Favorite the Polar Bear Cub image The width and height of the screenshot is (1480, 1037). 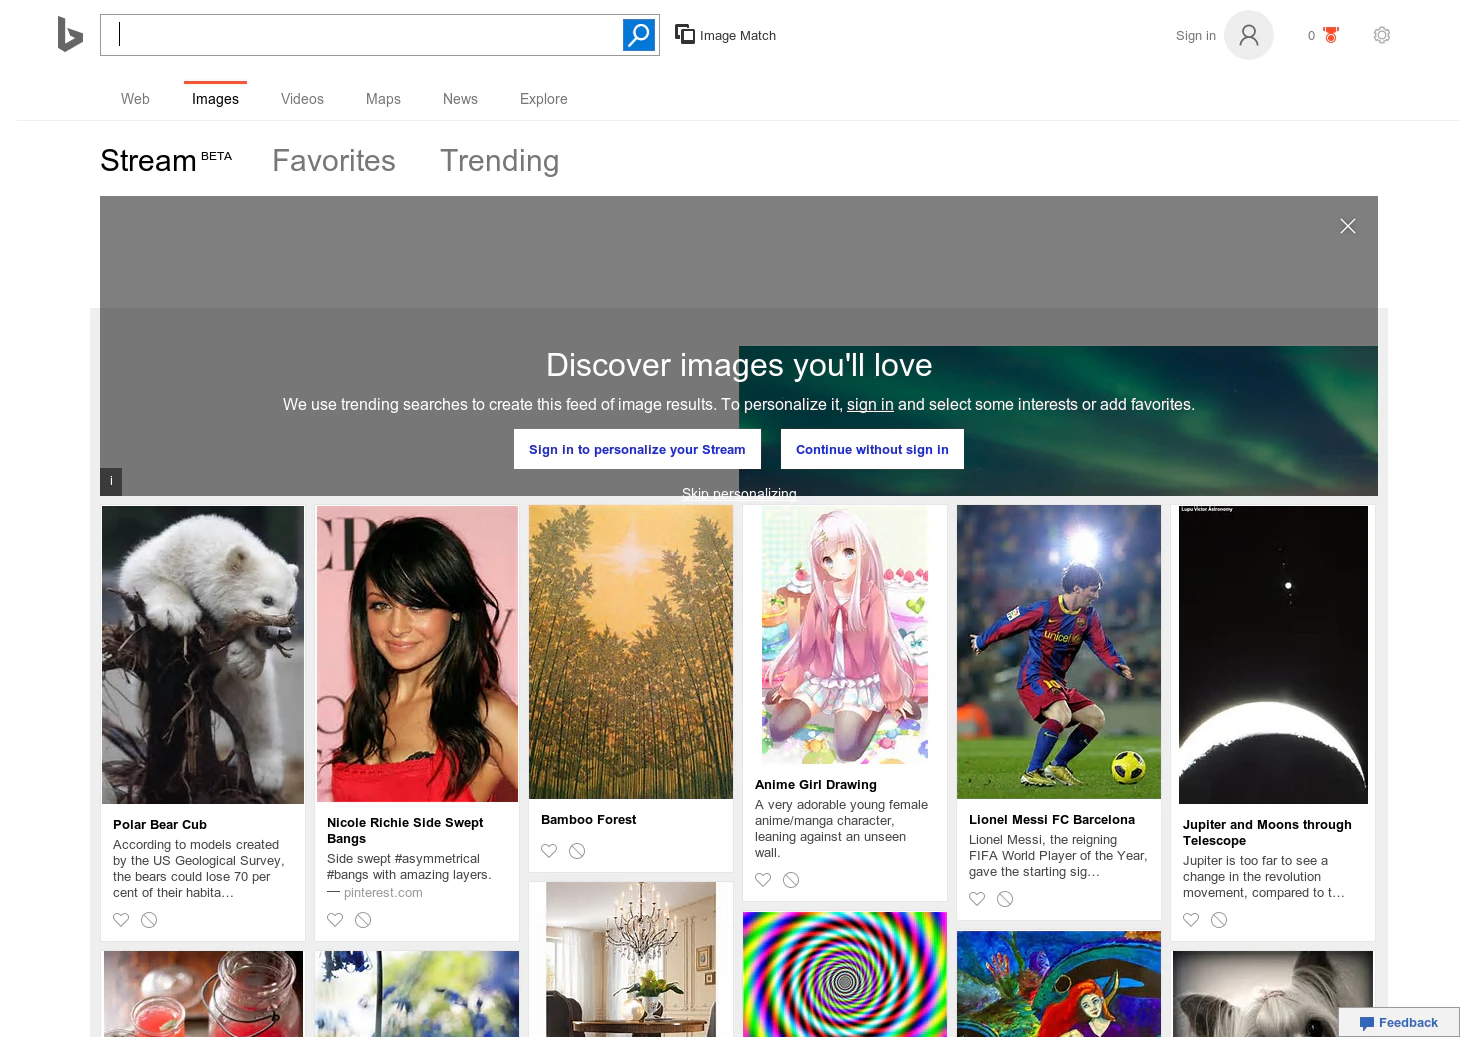click(x=121, y=920)
